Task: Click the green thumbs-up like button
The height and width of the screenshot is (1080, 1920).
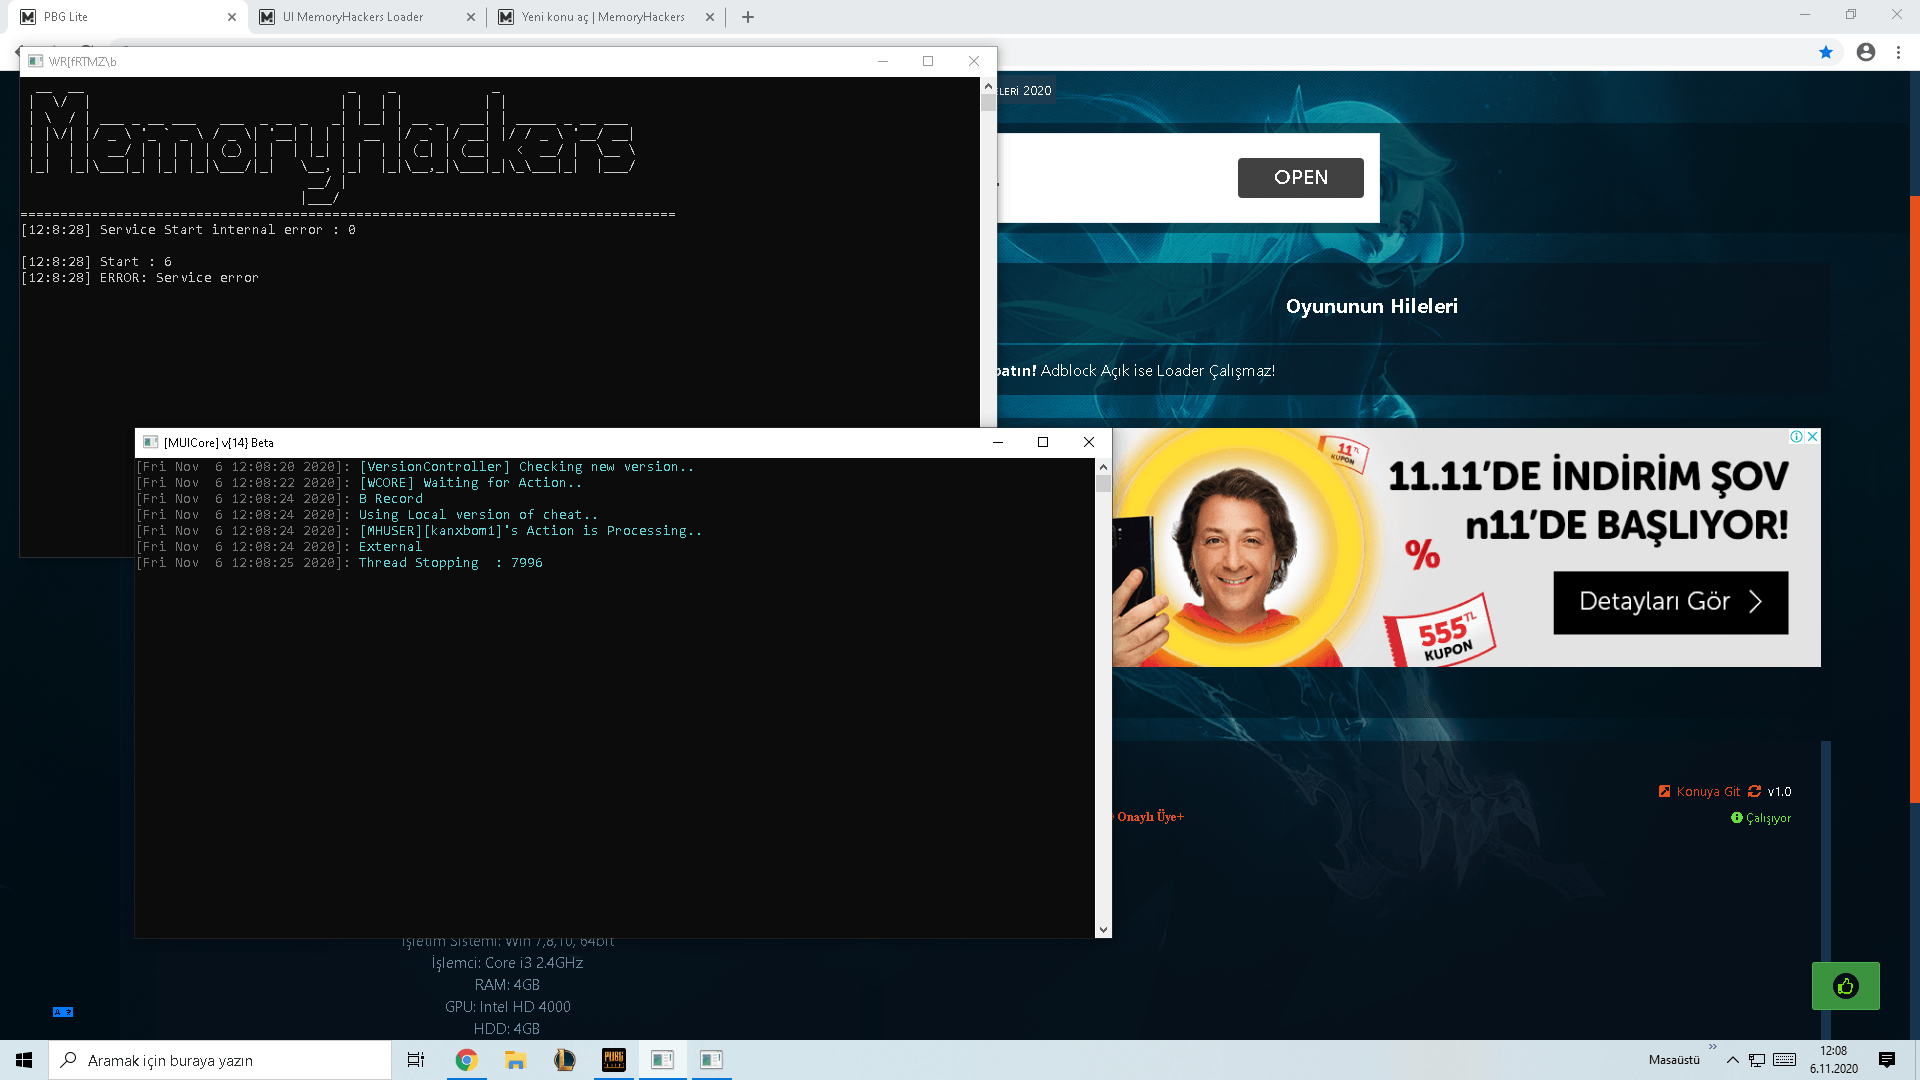Action: (x=1846, y=986)
